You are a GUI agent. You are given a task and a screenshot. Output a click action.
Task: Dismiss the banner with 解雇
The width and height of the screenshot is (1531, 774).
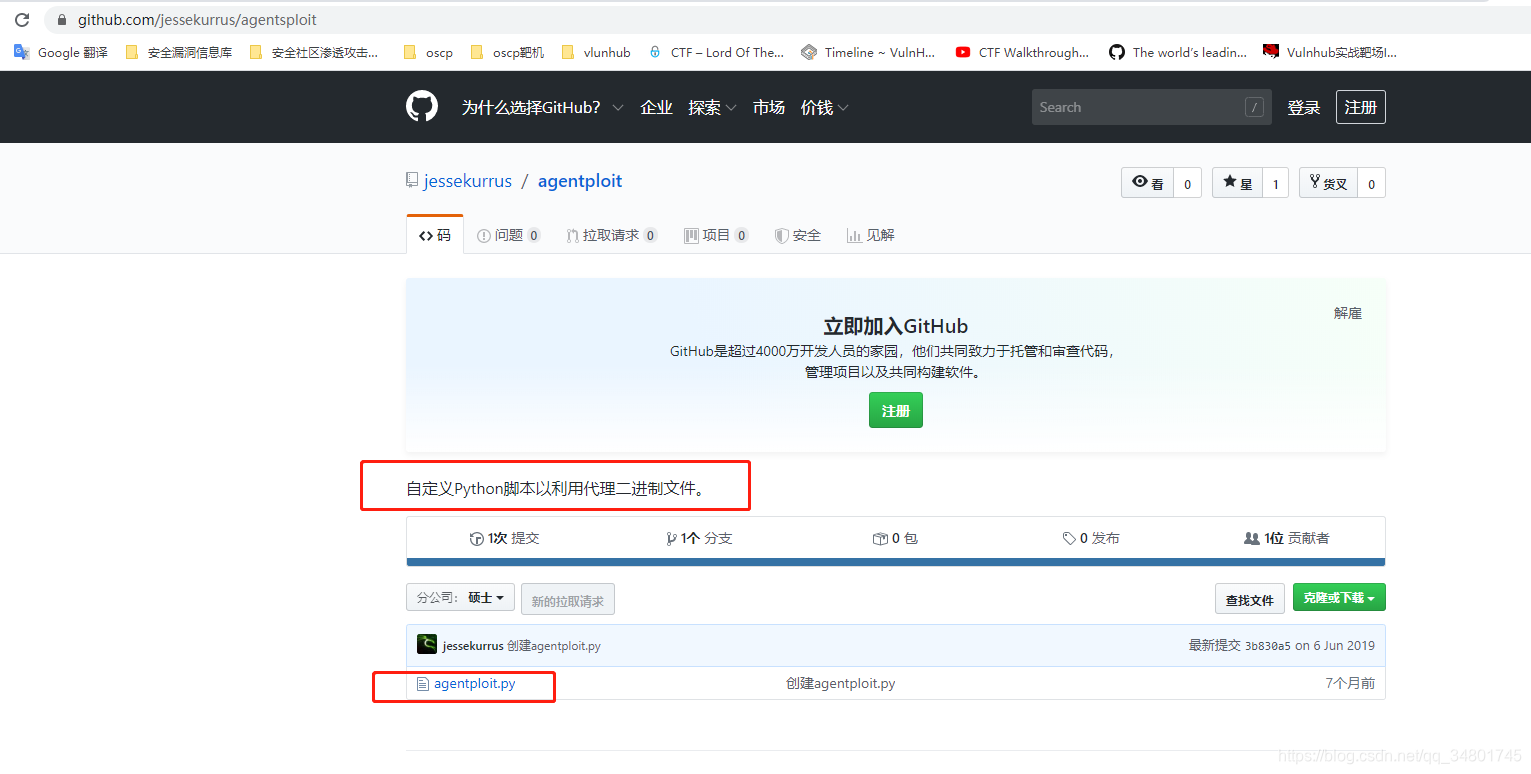pyautogui.click(x=1347, y=313)
